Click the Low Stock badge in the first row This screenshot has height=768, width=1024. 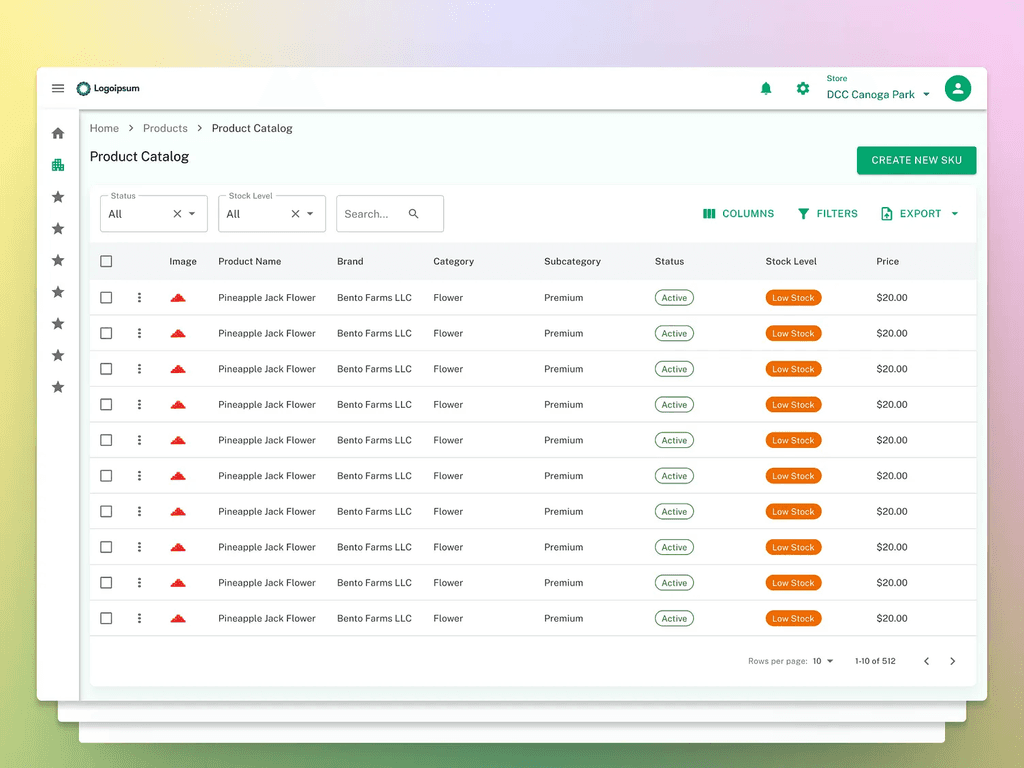(x=793, y=298)
